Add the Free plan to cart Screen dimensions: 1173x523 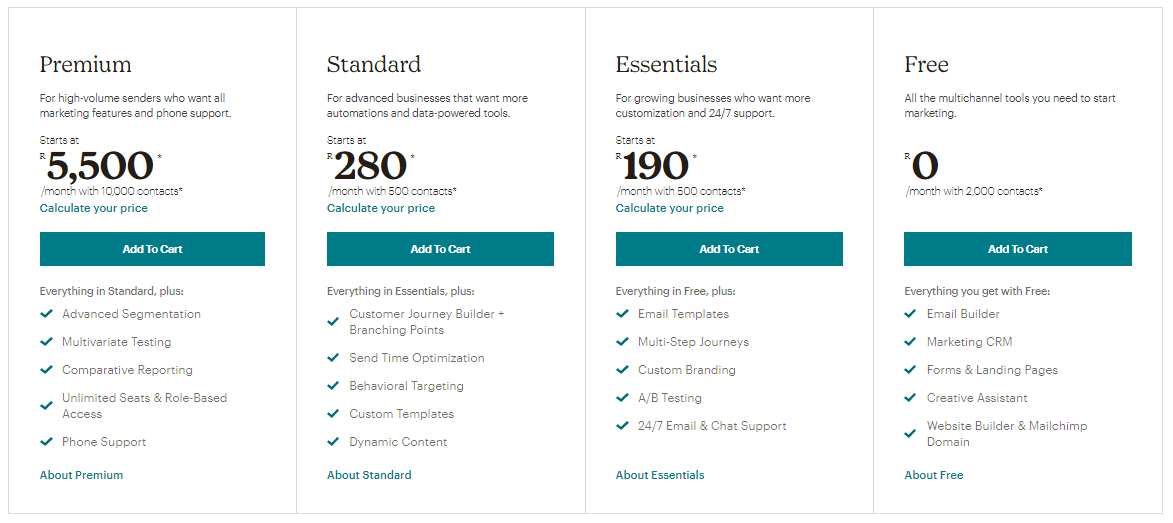coord(1017,249)
